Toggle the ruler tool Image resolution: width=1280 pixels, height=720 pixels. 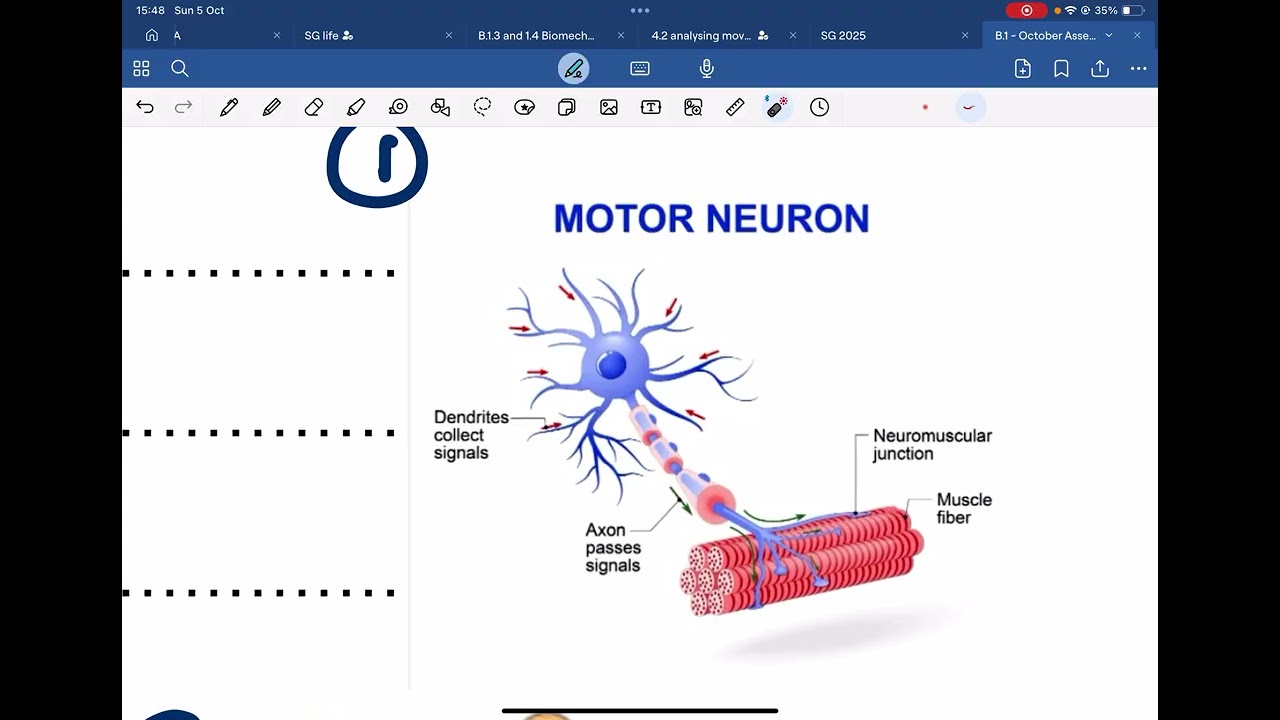point(735,107)
